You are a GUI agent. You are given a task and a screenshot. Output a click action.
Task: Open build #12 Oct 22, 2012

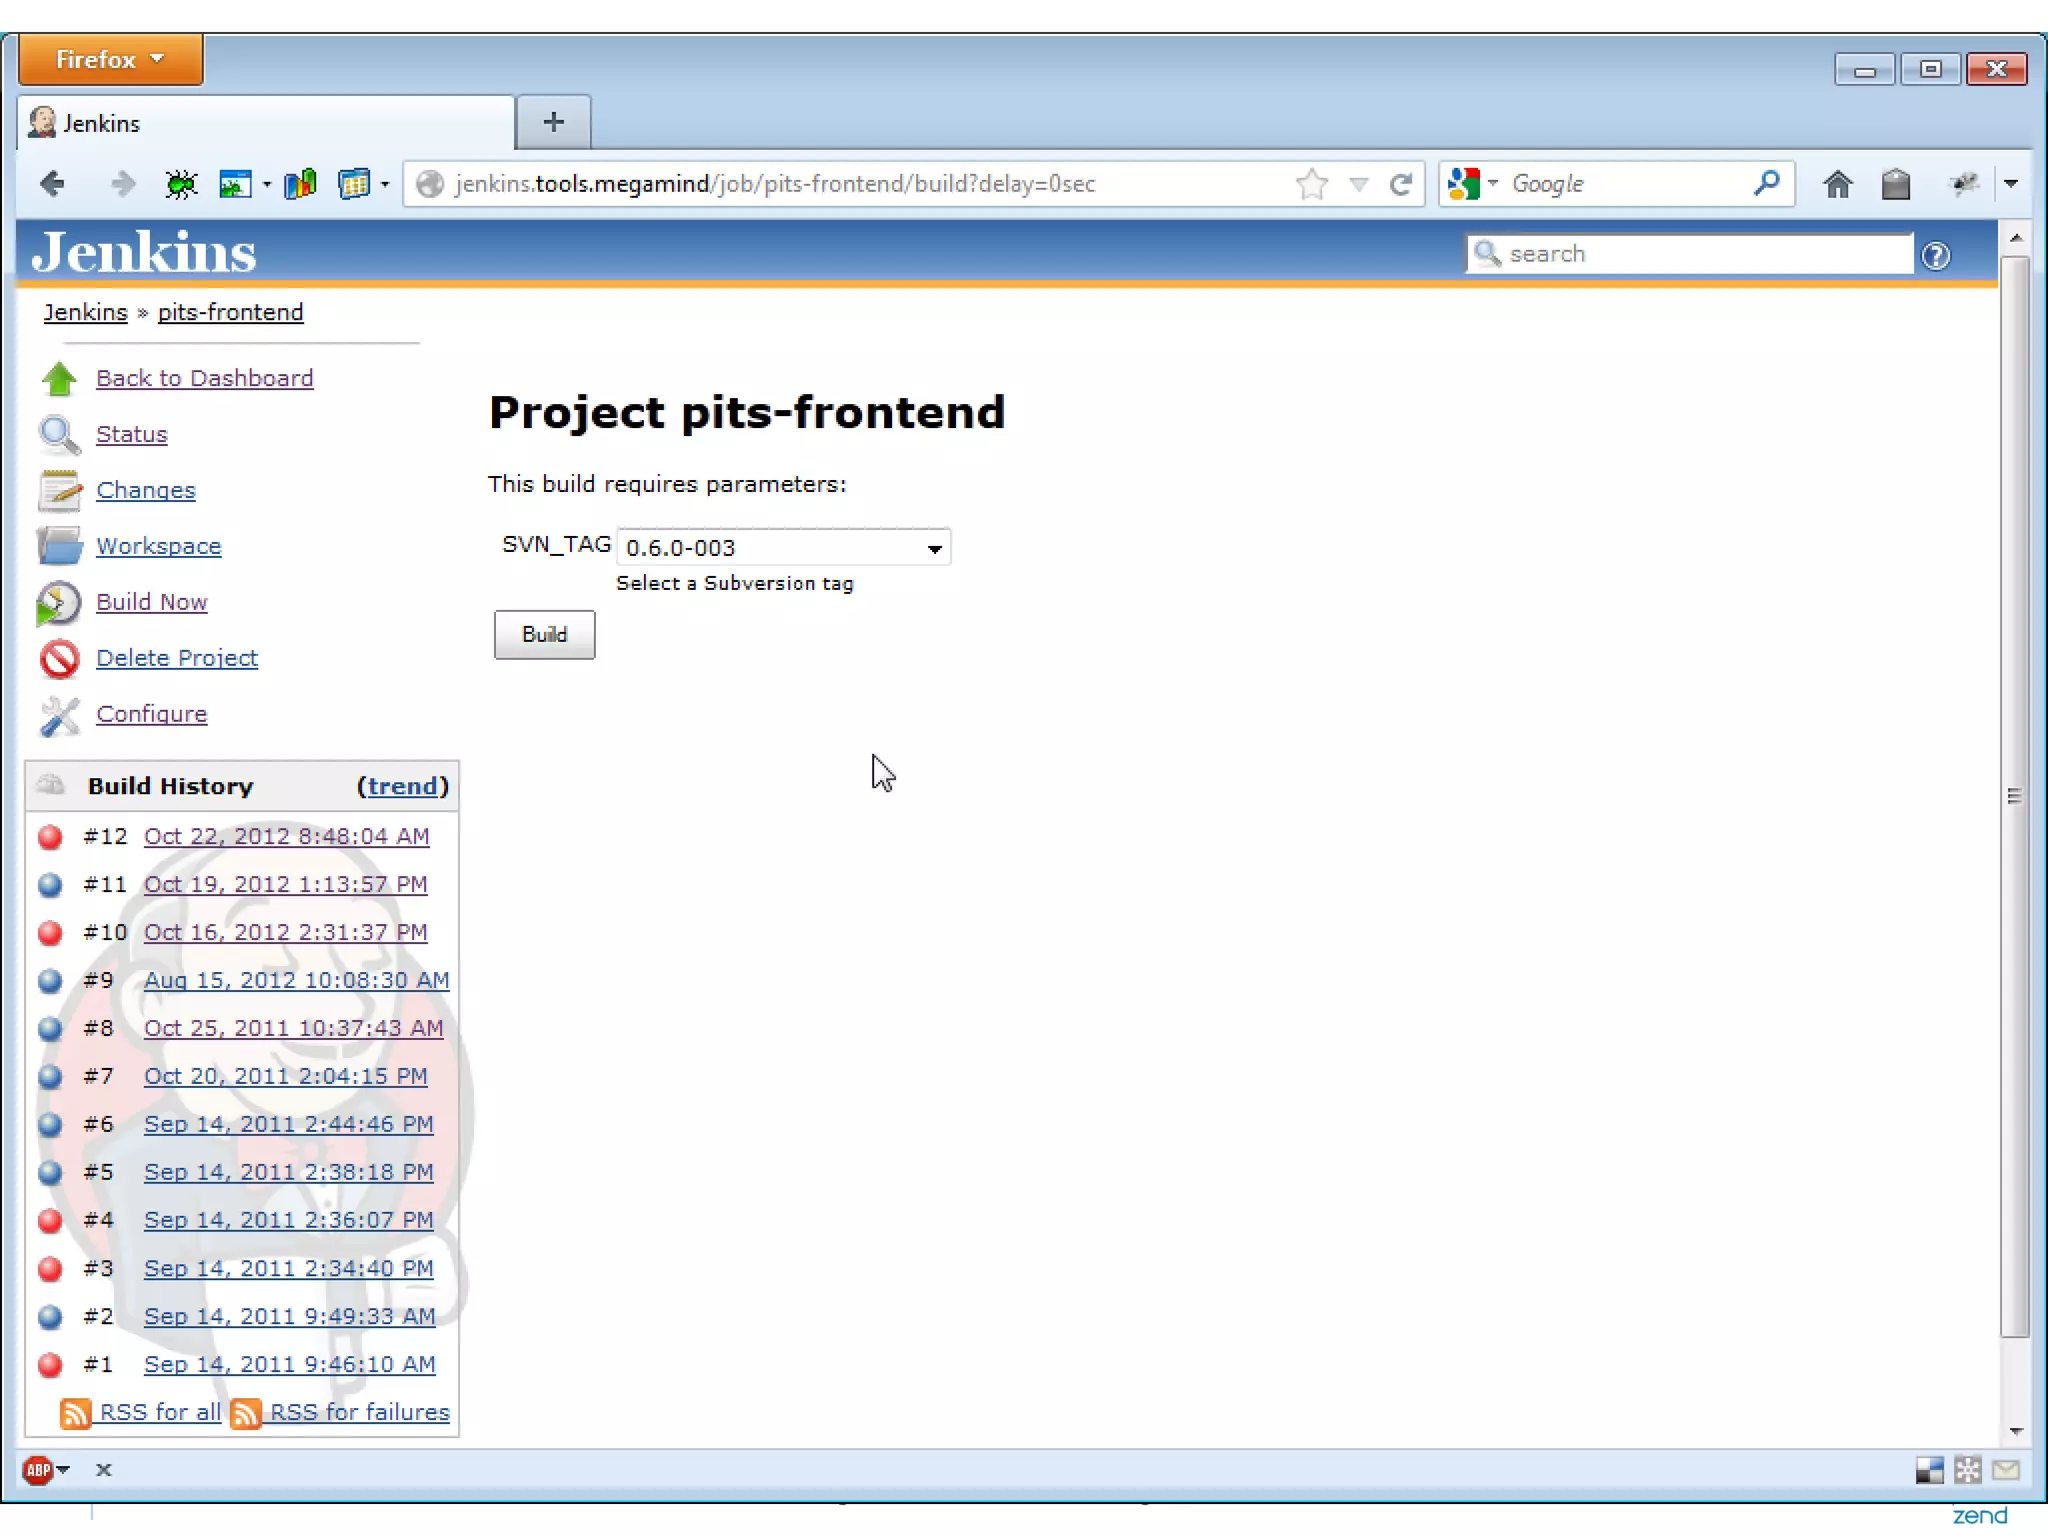click(x=287, y=836)
